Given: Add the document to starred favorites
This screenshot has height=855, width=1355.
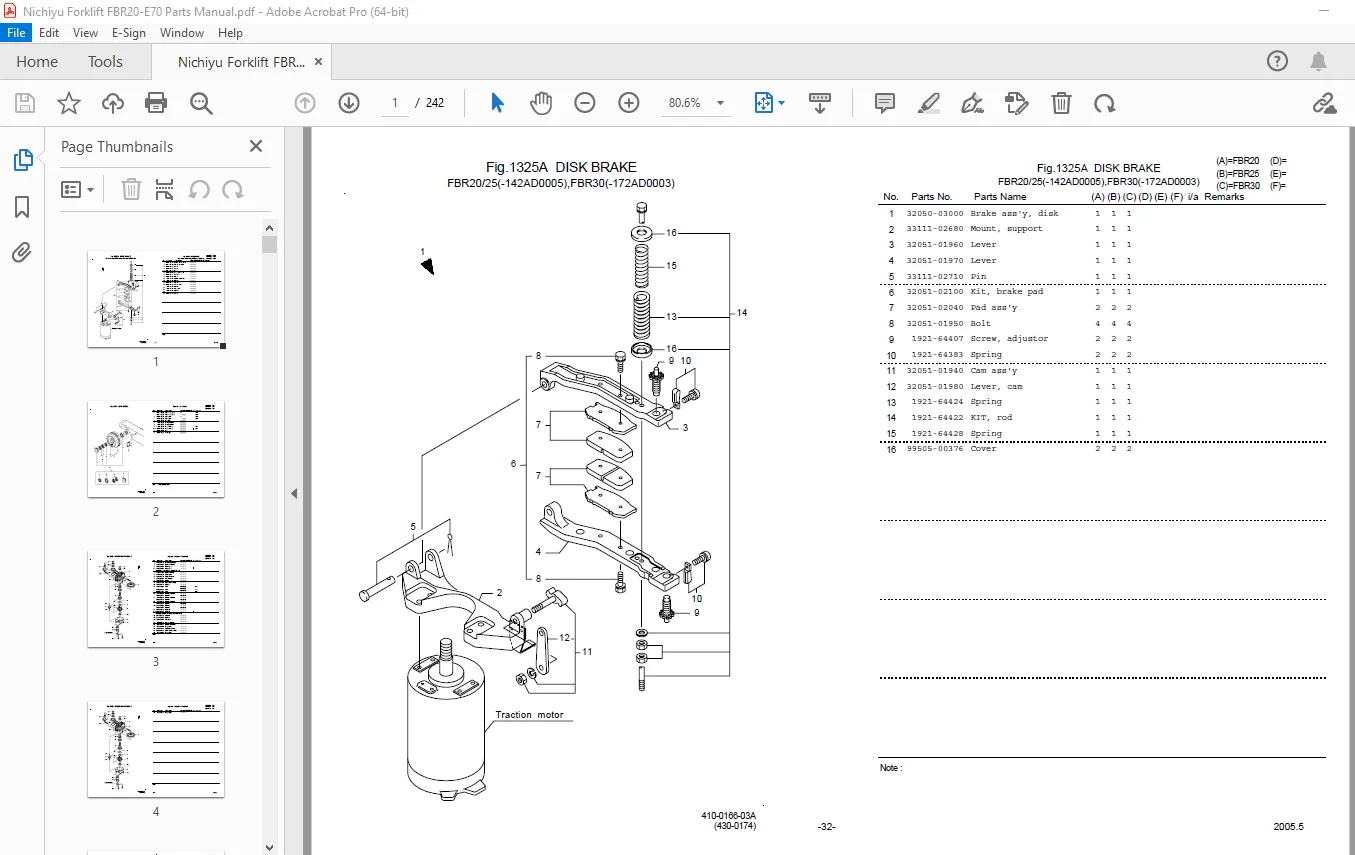Looking at the screenshot, I should click(68, 103).
